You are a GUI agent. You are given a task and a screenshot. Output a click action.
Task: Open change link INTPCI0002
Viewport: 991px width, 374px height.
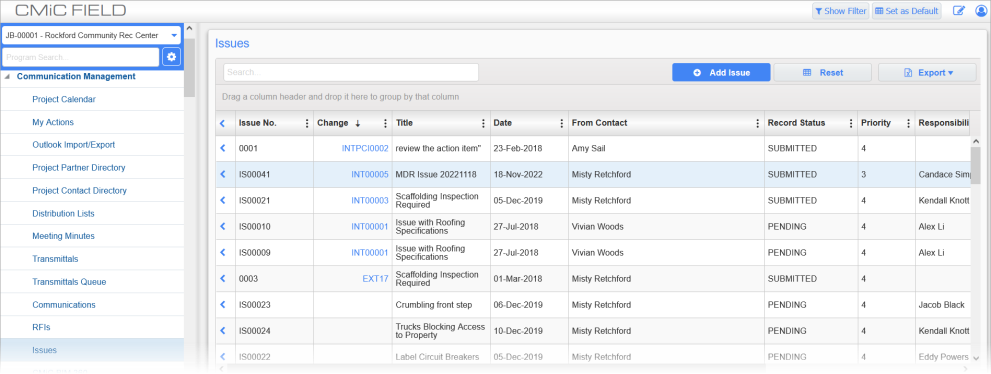pos(365,148)
